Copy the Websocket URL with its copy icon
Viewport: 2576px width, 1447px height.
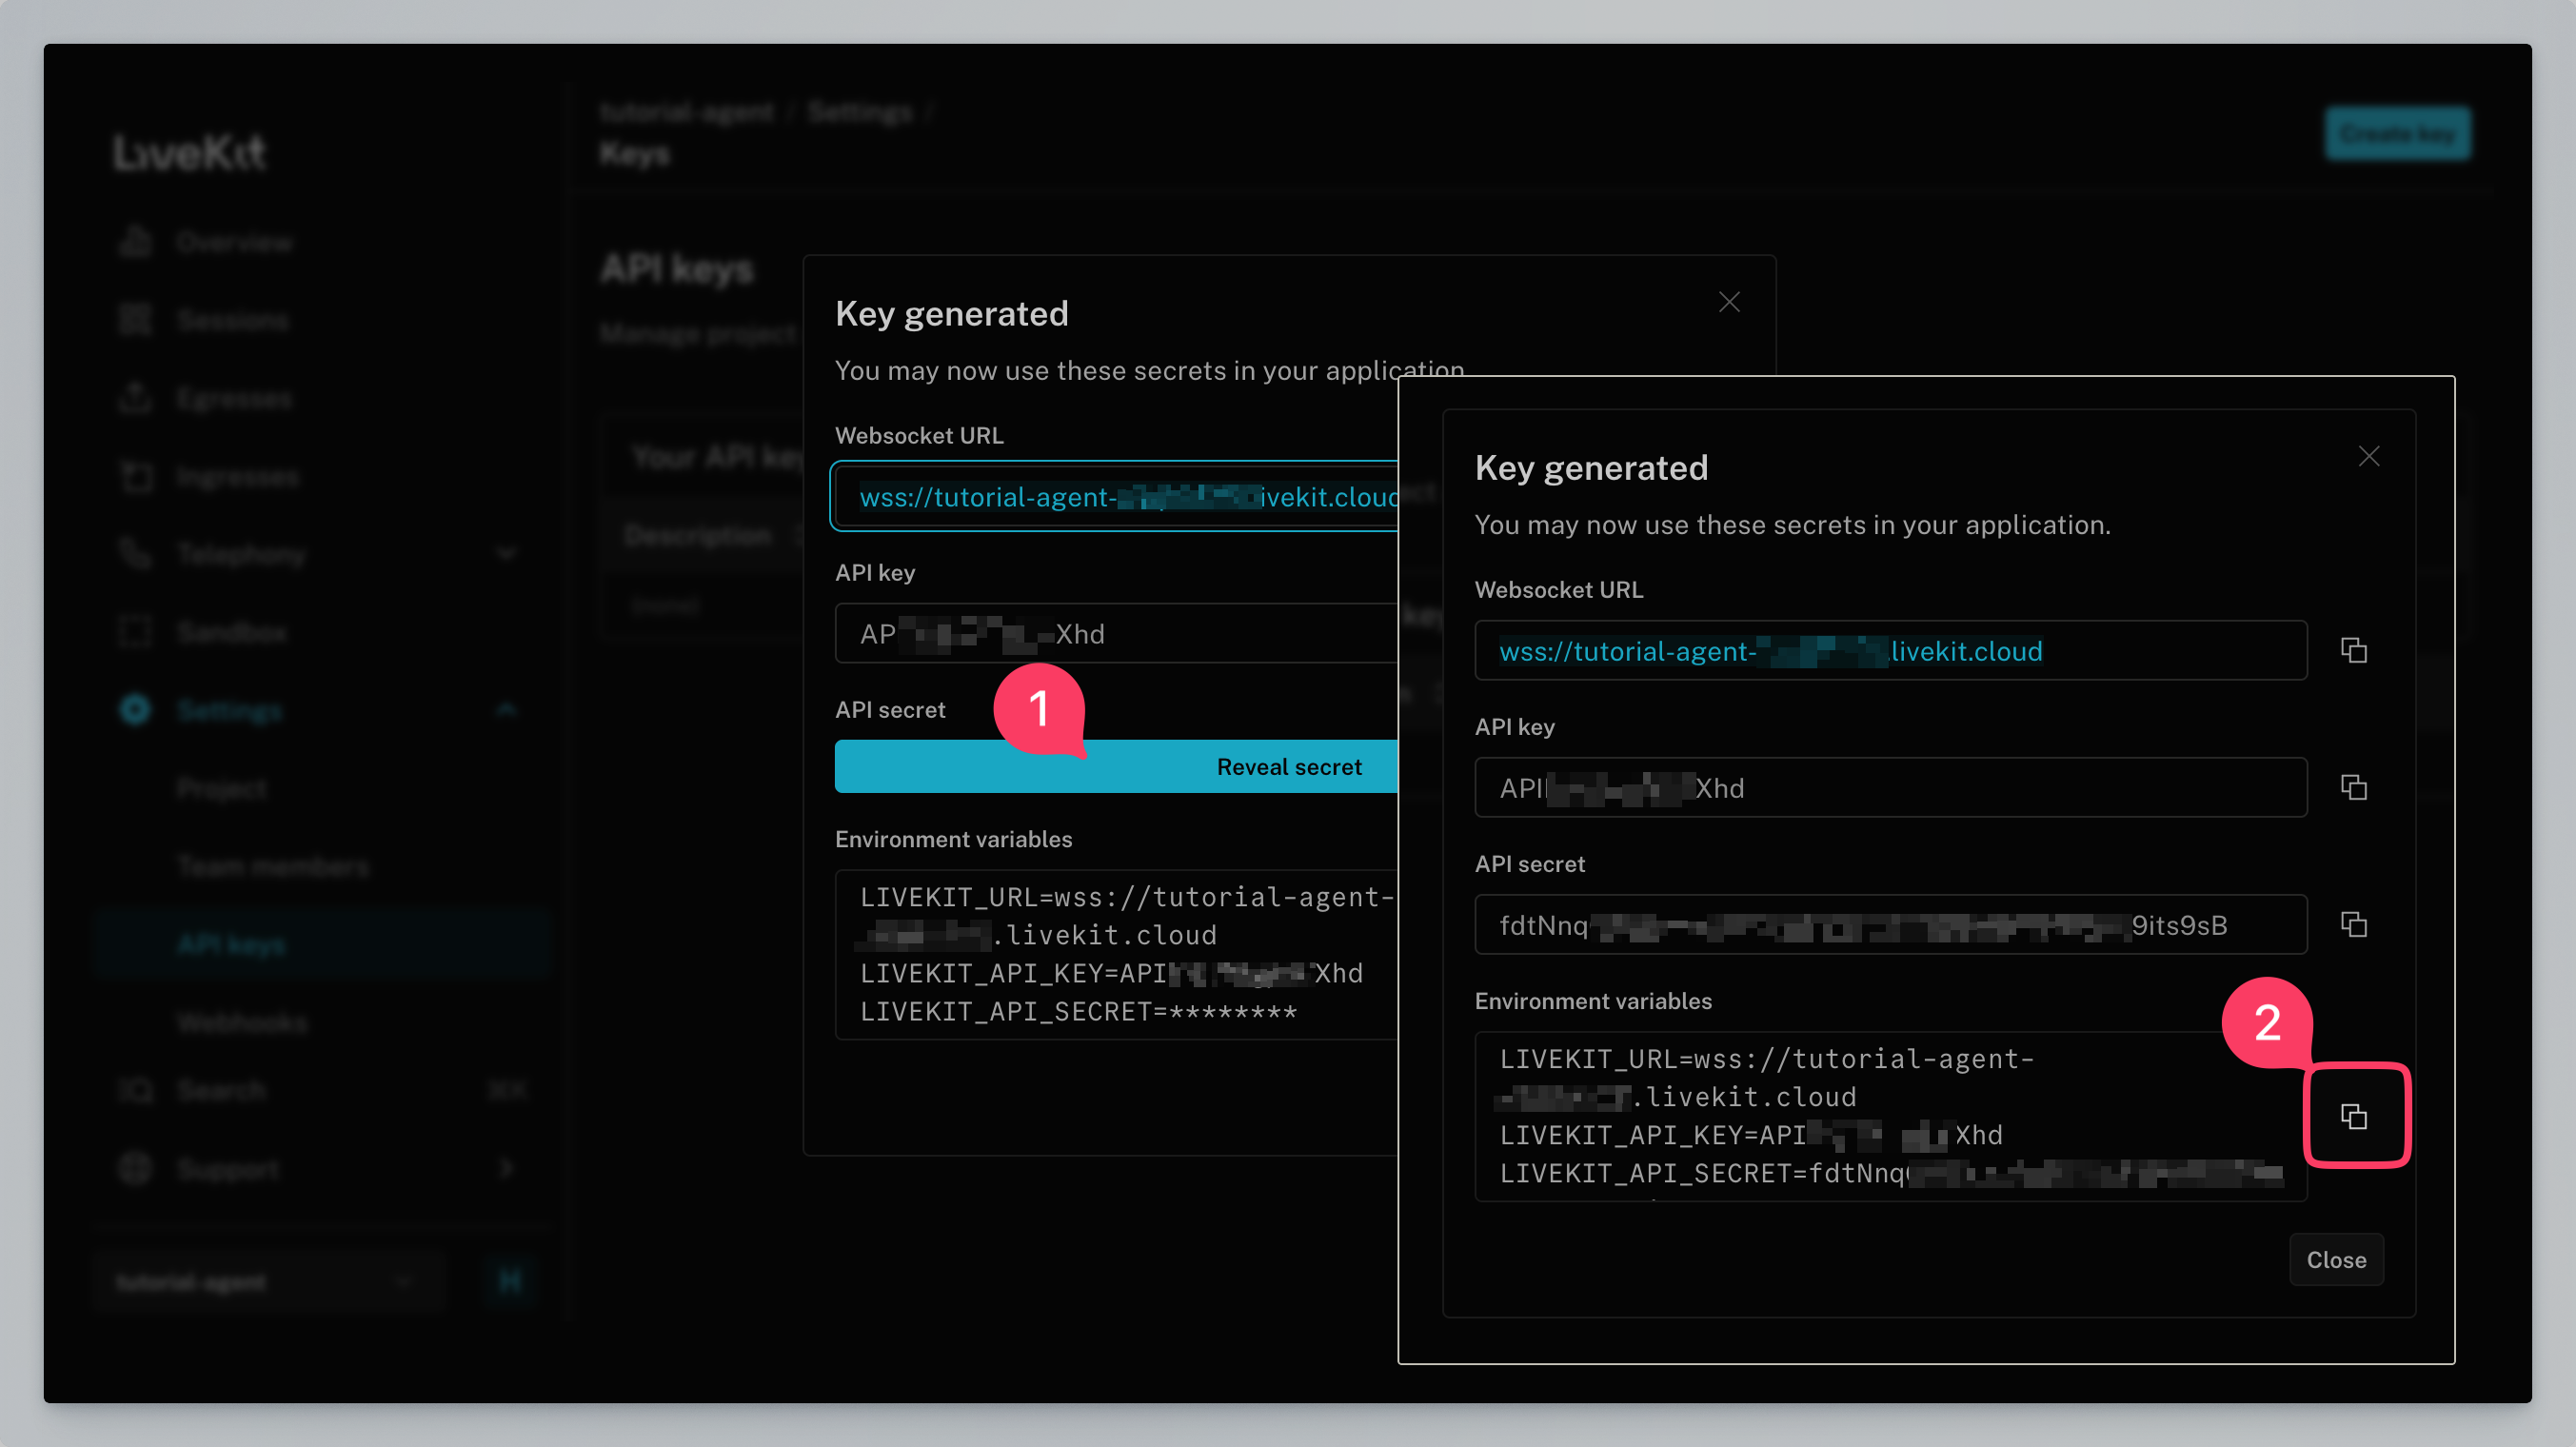(2353, 650)
